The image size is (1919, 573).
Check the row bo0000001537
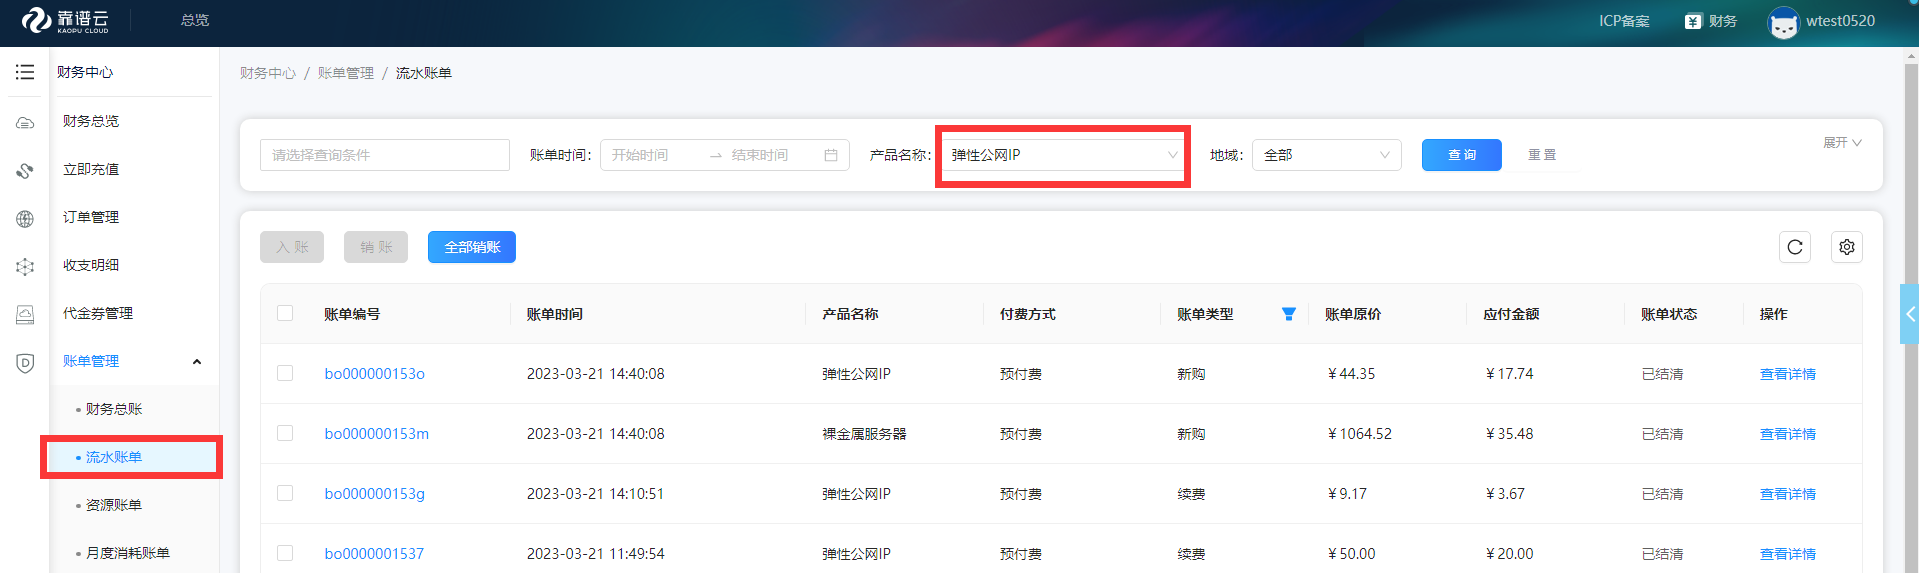[285, 553]
